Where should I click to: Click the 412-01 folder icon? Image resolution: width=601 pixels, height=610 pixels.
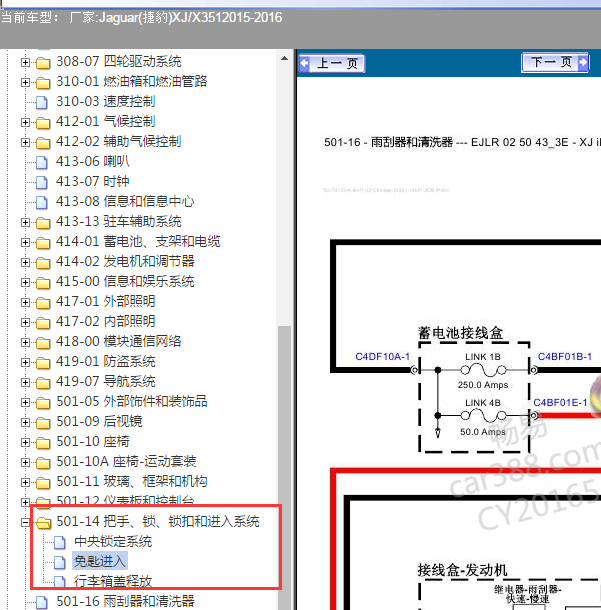[43, 123]
